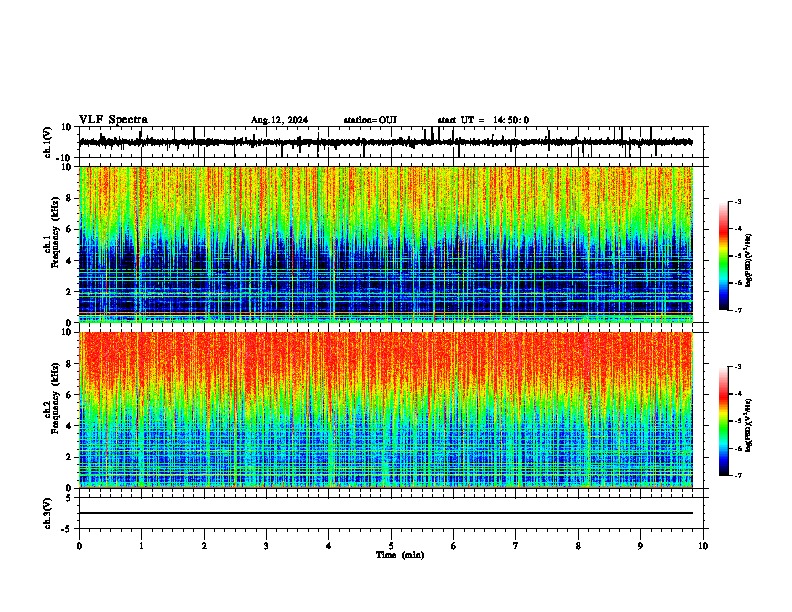Viewport: 792px width, 612px height.
Task: Click the time axis tick label "6"
Action: pyautogui.click(x=454, y=546)
